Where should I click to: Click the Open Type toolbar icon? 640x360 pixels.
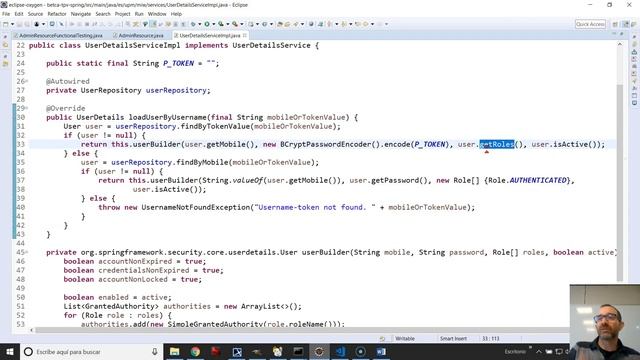tap(280, 24)
